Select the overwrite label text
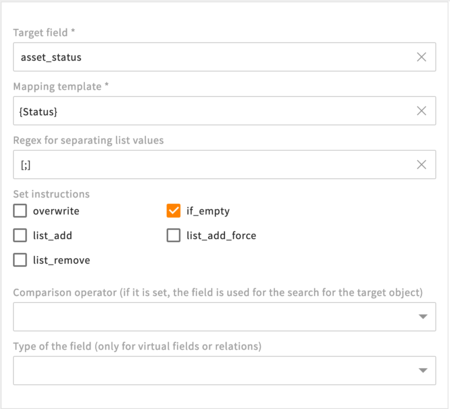Screen dimensions: 450x409 (x=56, y=211)
